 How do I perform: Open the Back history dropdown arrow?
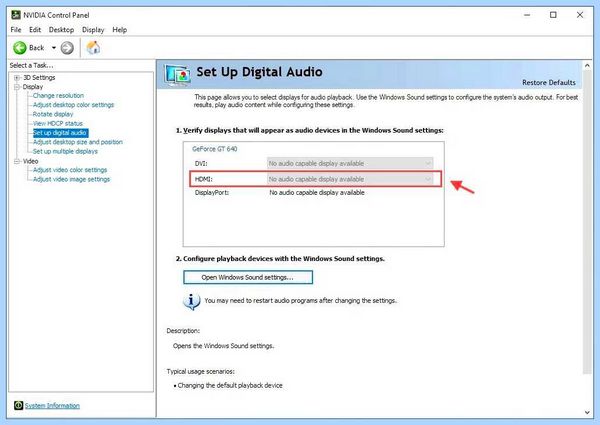(54, 48)
